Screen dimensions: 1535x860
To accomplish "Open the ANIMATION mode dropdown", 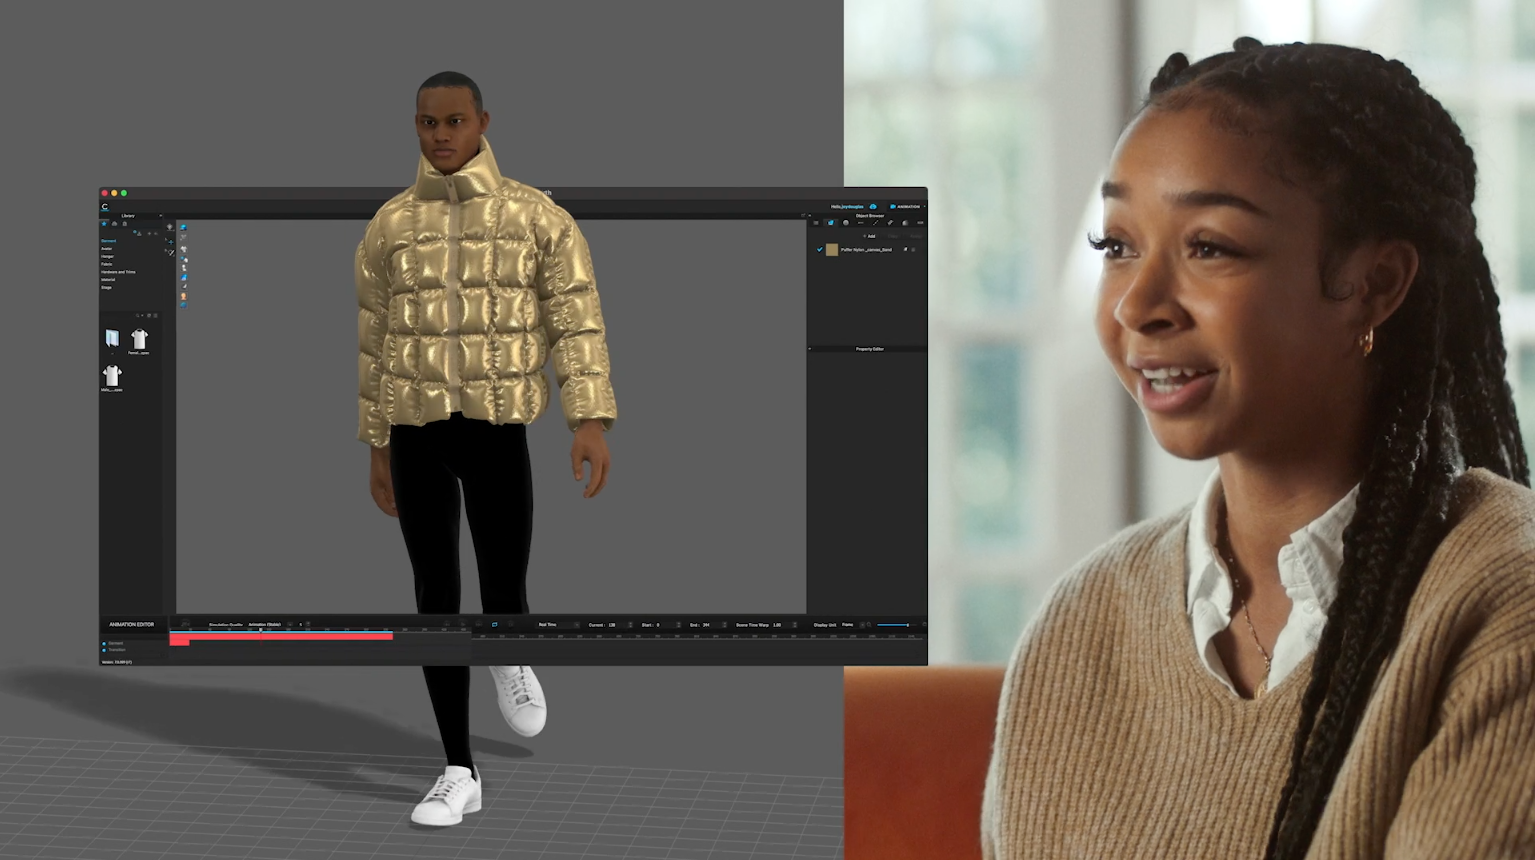I will 908,207.
